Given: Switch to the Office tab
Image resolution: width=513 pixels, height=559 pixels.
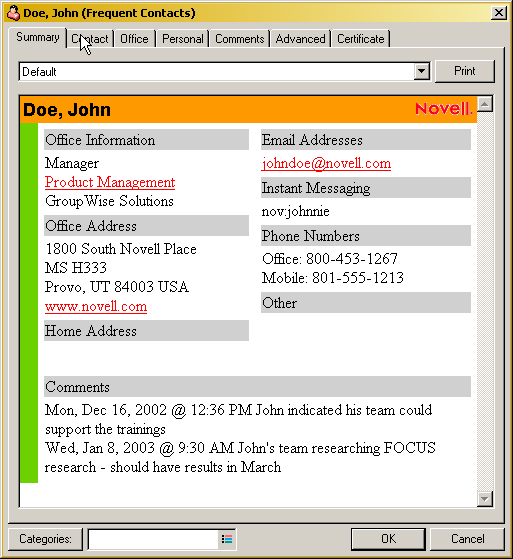Looking at the screenshot, I should (134, 39).
